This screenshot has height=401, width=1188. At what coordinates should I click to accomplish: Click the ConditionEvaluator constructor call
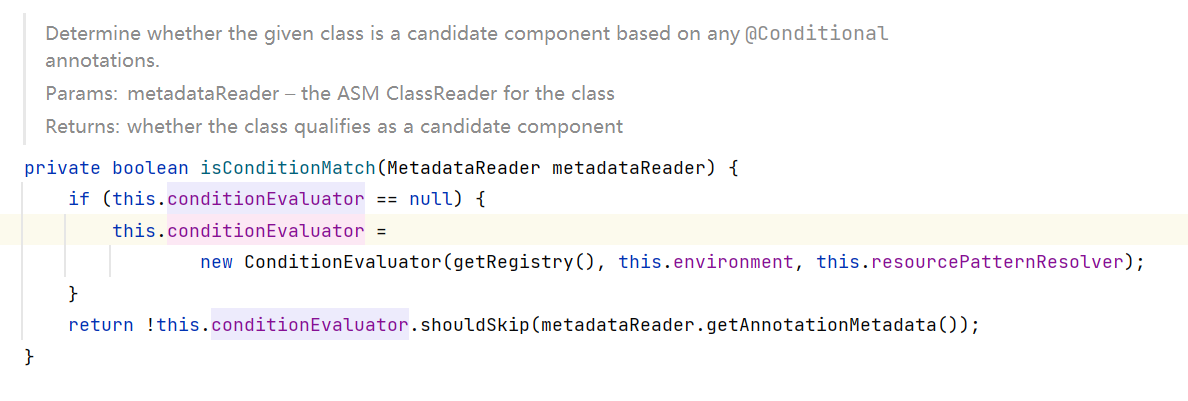pos(343,263)
